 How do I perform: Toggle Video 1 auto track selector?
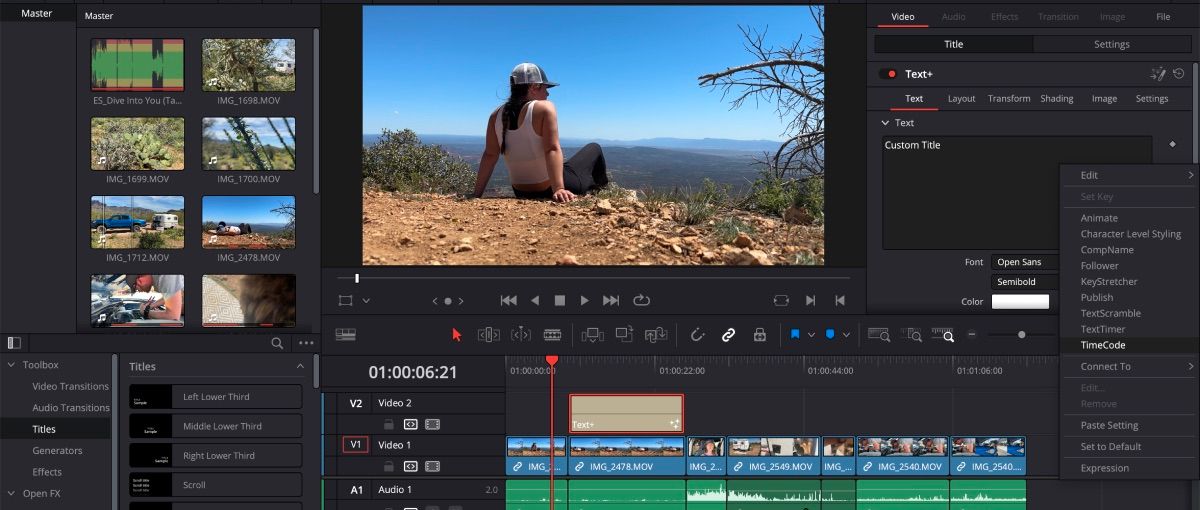(x=410, y=466)
